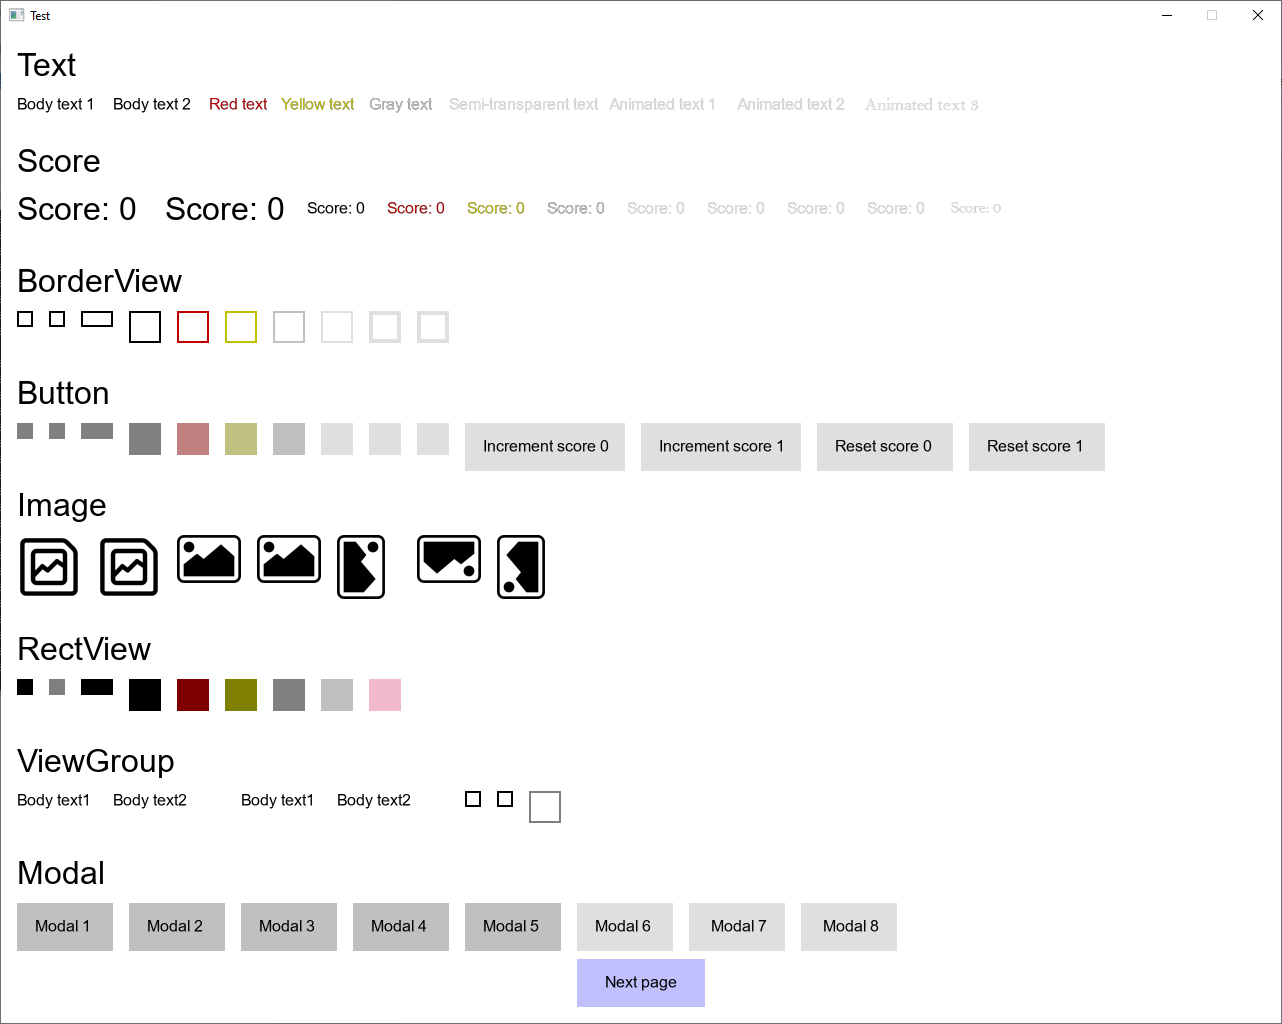Click the large bordered square in ViewGroup section
Viewport: 1282px width, 1024px height.
(x=545, y=807)
